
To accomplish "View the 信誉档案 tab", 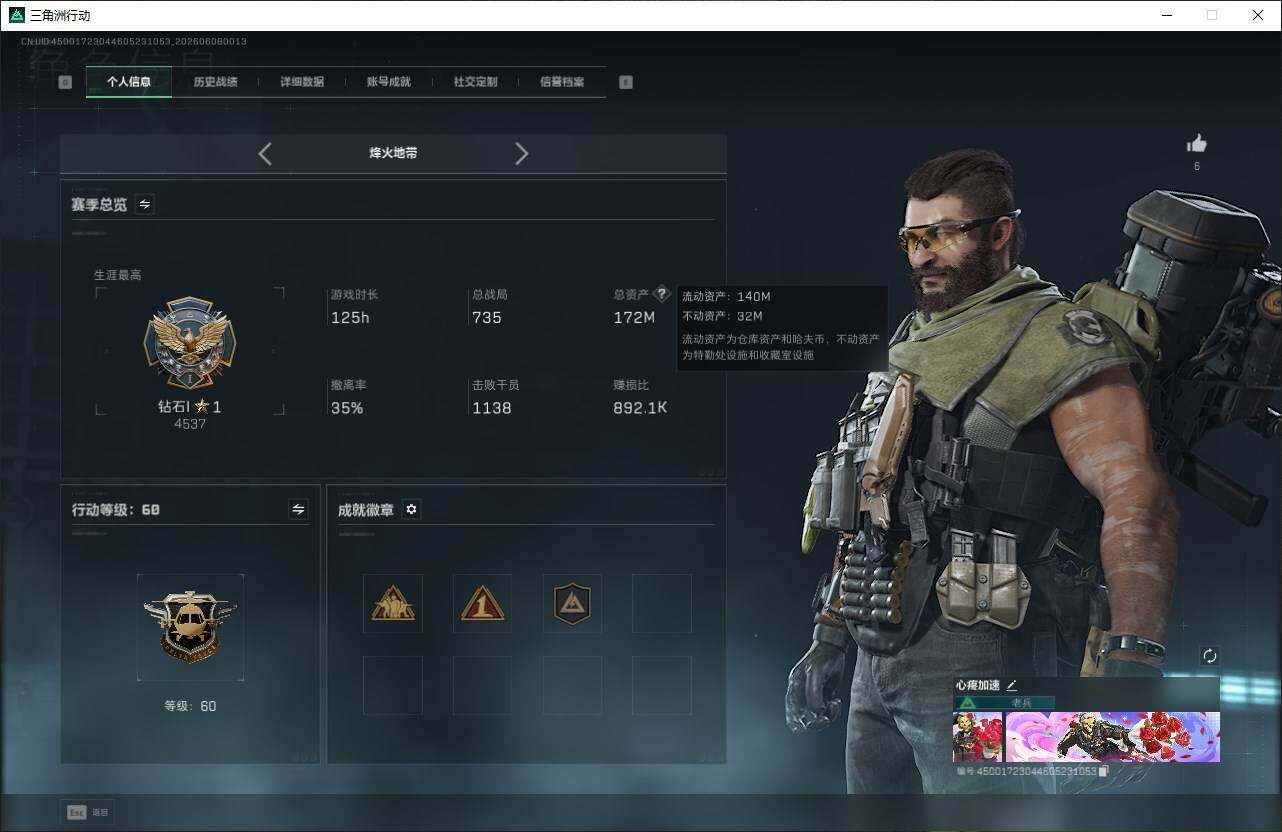I will click(562, 82).
